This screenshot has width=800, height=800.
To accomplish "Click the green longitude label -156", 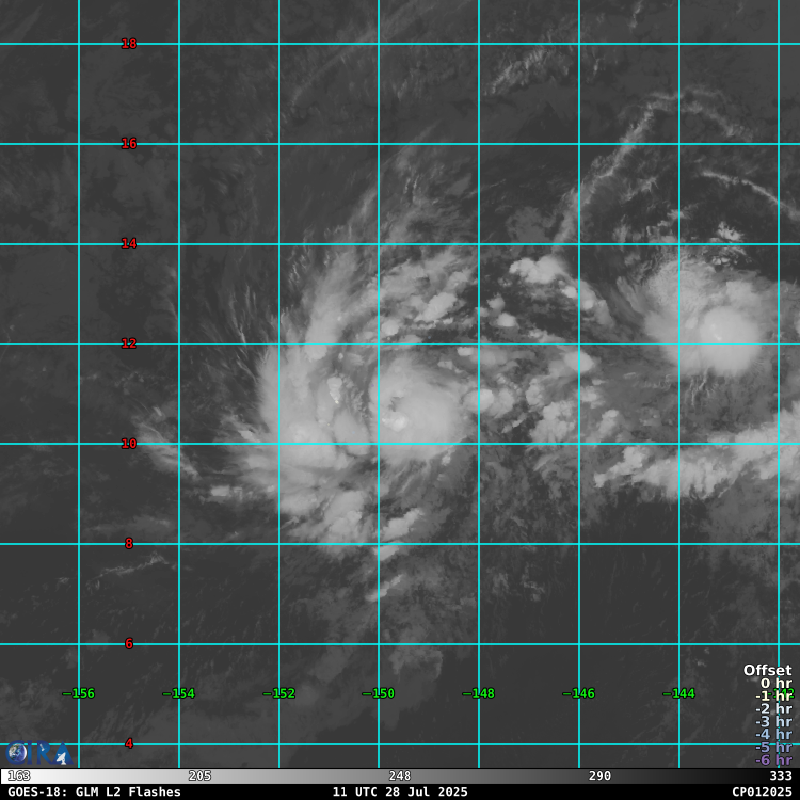I will pos(79,694).
